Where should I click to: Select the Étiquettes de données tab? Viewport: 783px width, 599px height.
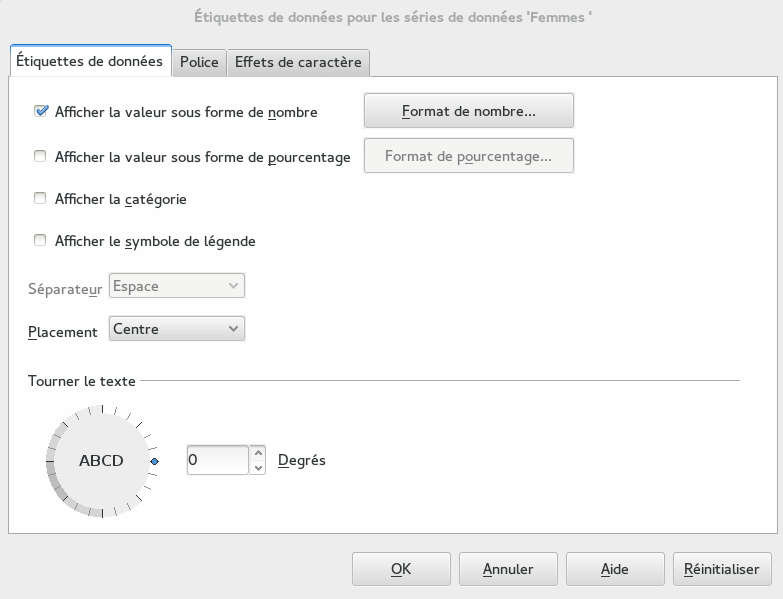(90, 61)
